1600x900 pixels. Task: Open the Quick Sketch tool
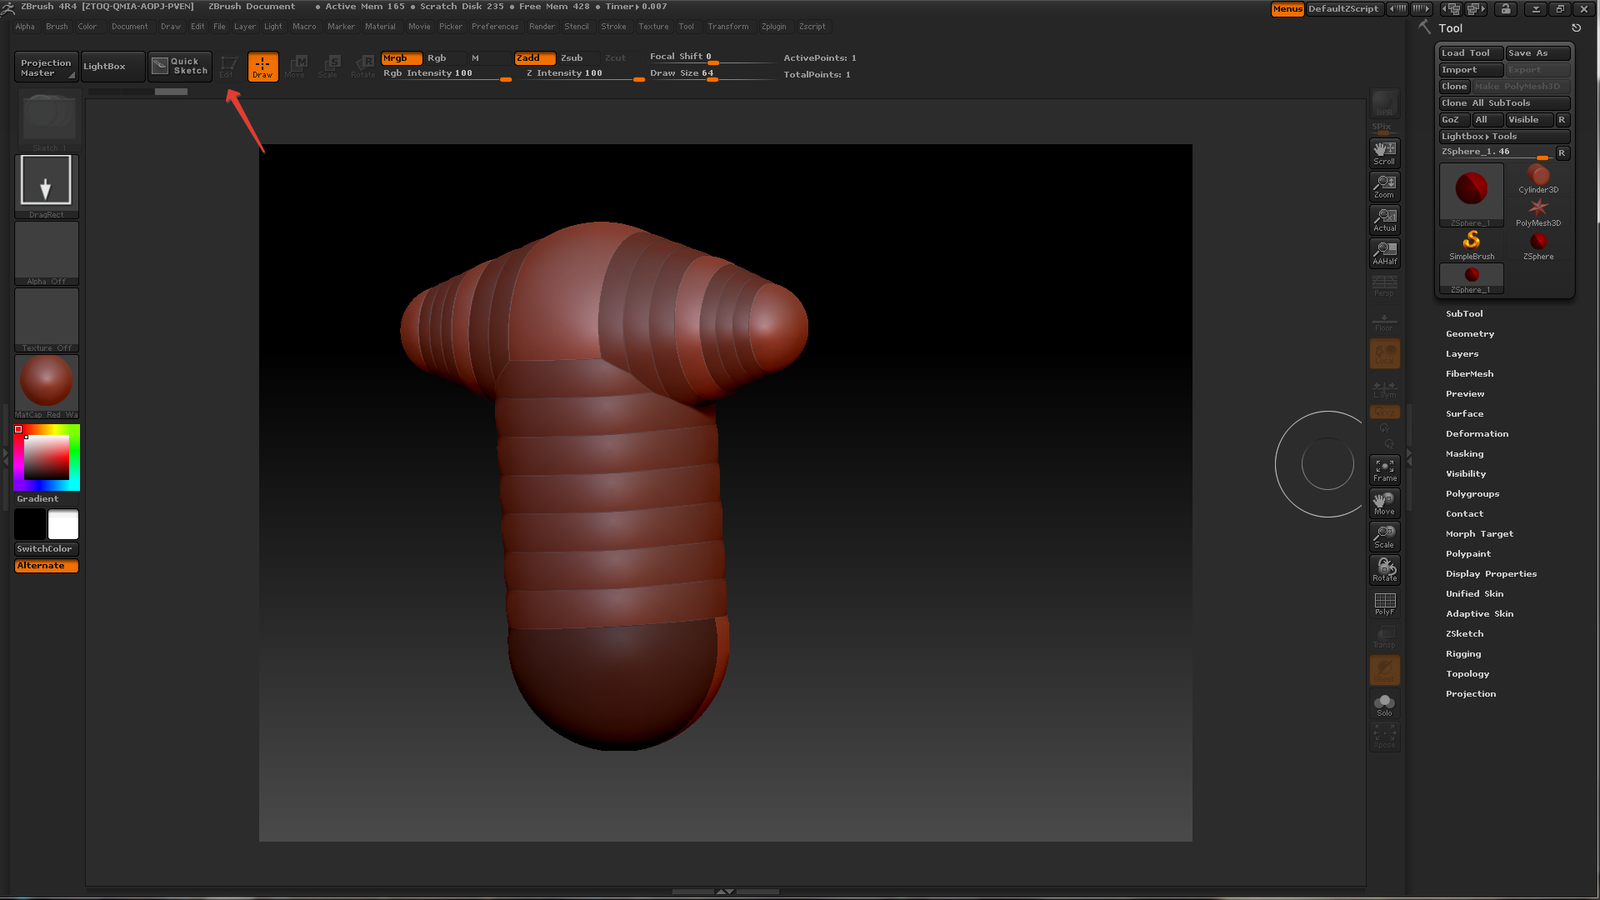pyautogui.click(x=180, y=66)
